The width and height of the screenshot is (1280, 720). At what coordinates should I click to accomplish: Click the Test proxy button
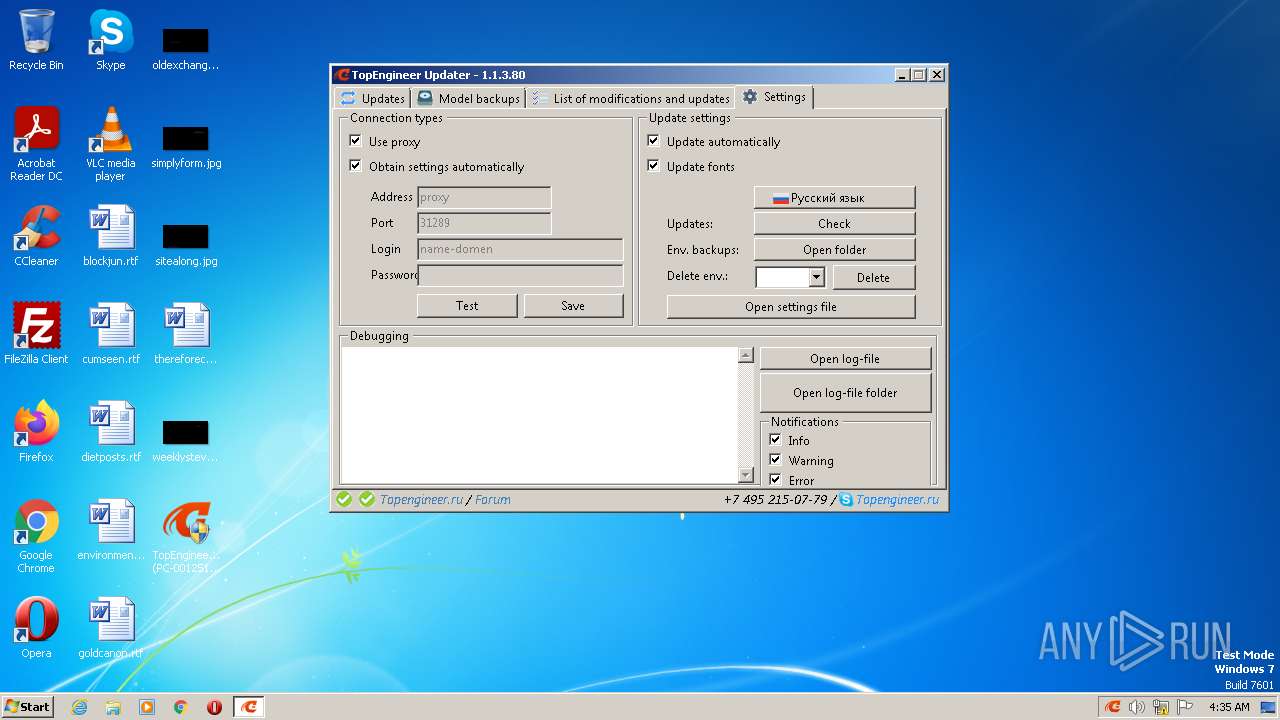point(467,305)
